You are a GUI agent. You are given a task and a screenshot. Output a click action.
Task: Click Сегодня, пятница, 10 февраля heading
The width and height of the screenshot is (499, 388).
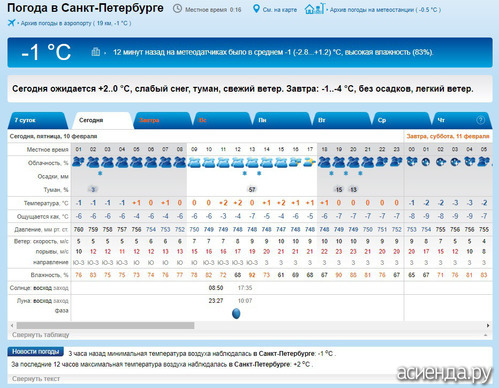[53, 136]
